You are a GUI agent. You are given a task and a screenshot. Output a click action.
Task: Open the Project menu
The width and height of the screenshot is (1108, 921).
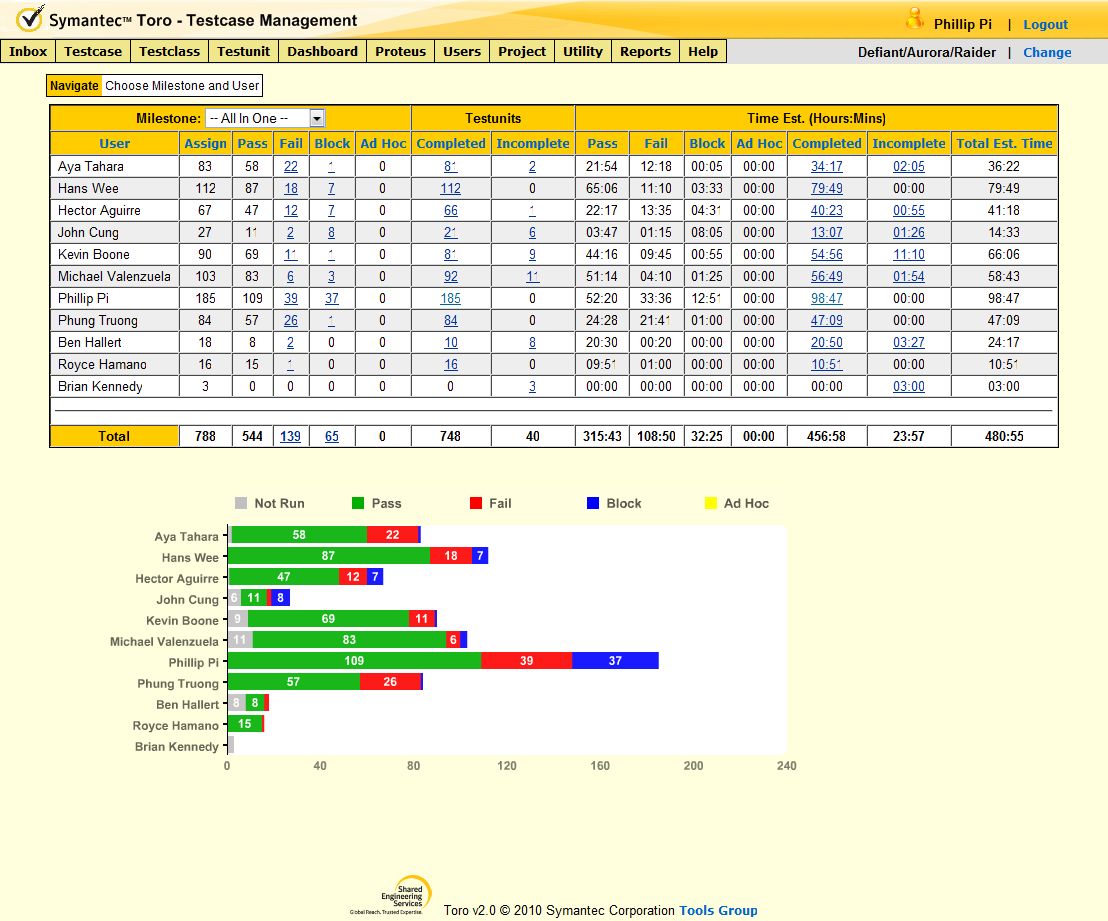pos(521,52)
